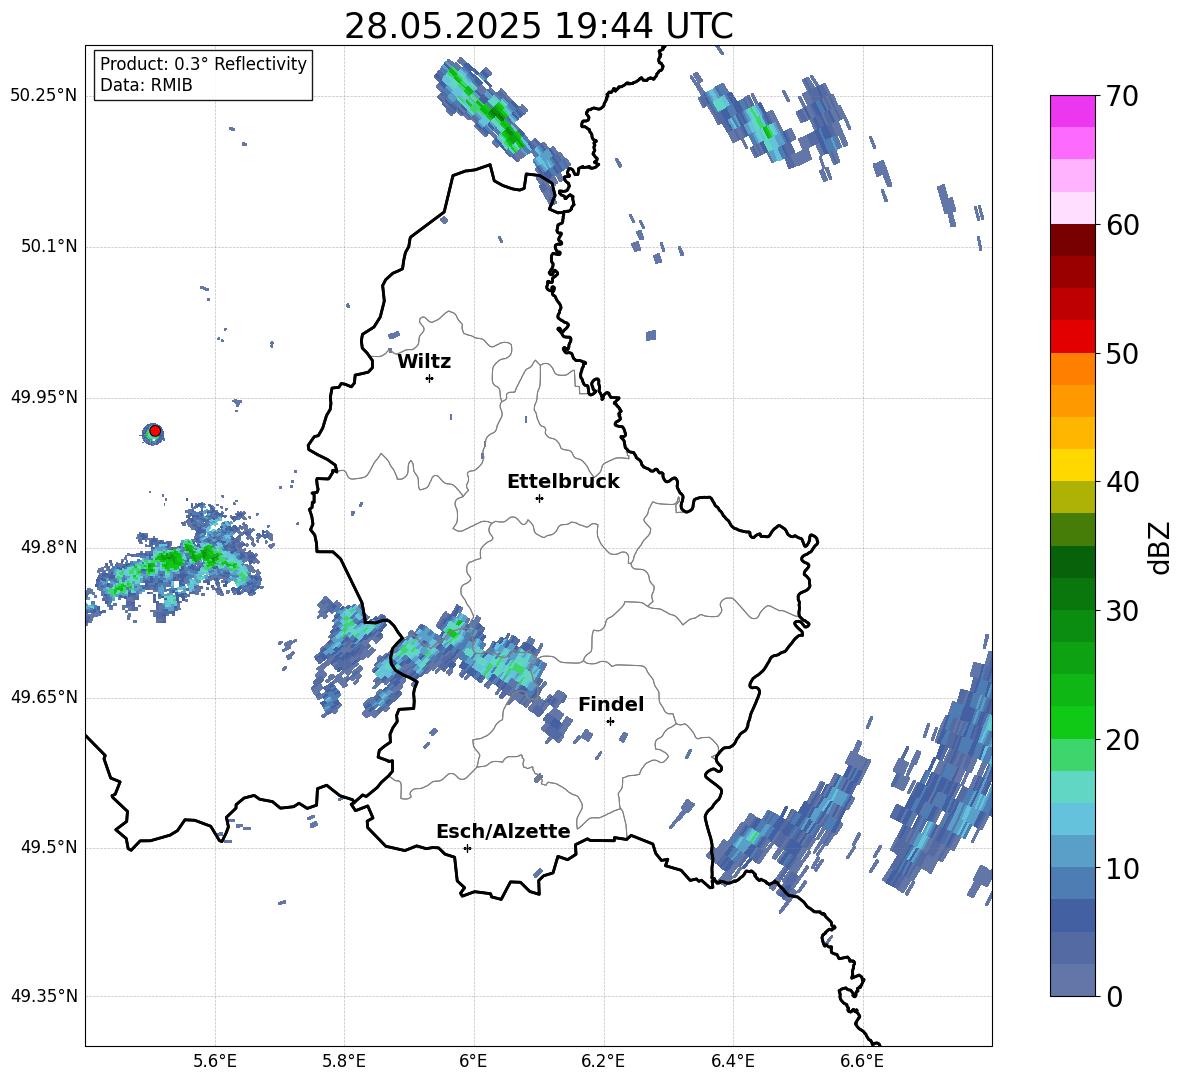Viewport: 1184px width, 1081px height.
Task: Click the title 28.05.2025 19:44 UTC
Action: pos(538,26)
